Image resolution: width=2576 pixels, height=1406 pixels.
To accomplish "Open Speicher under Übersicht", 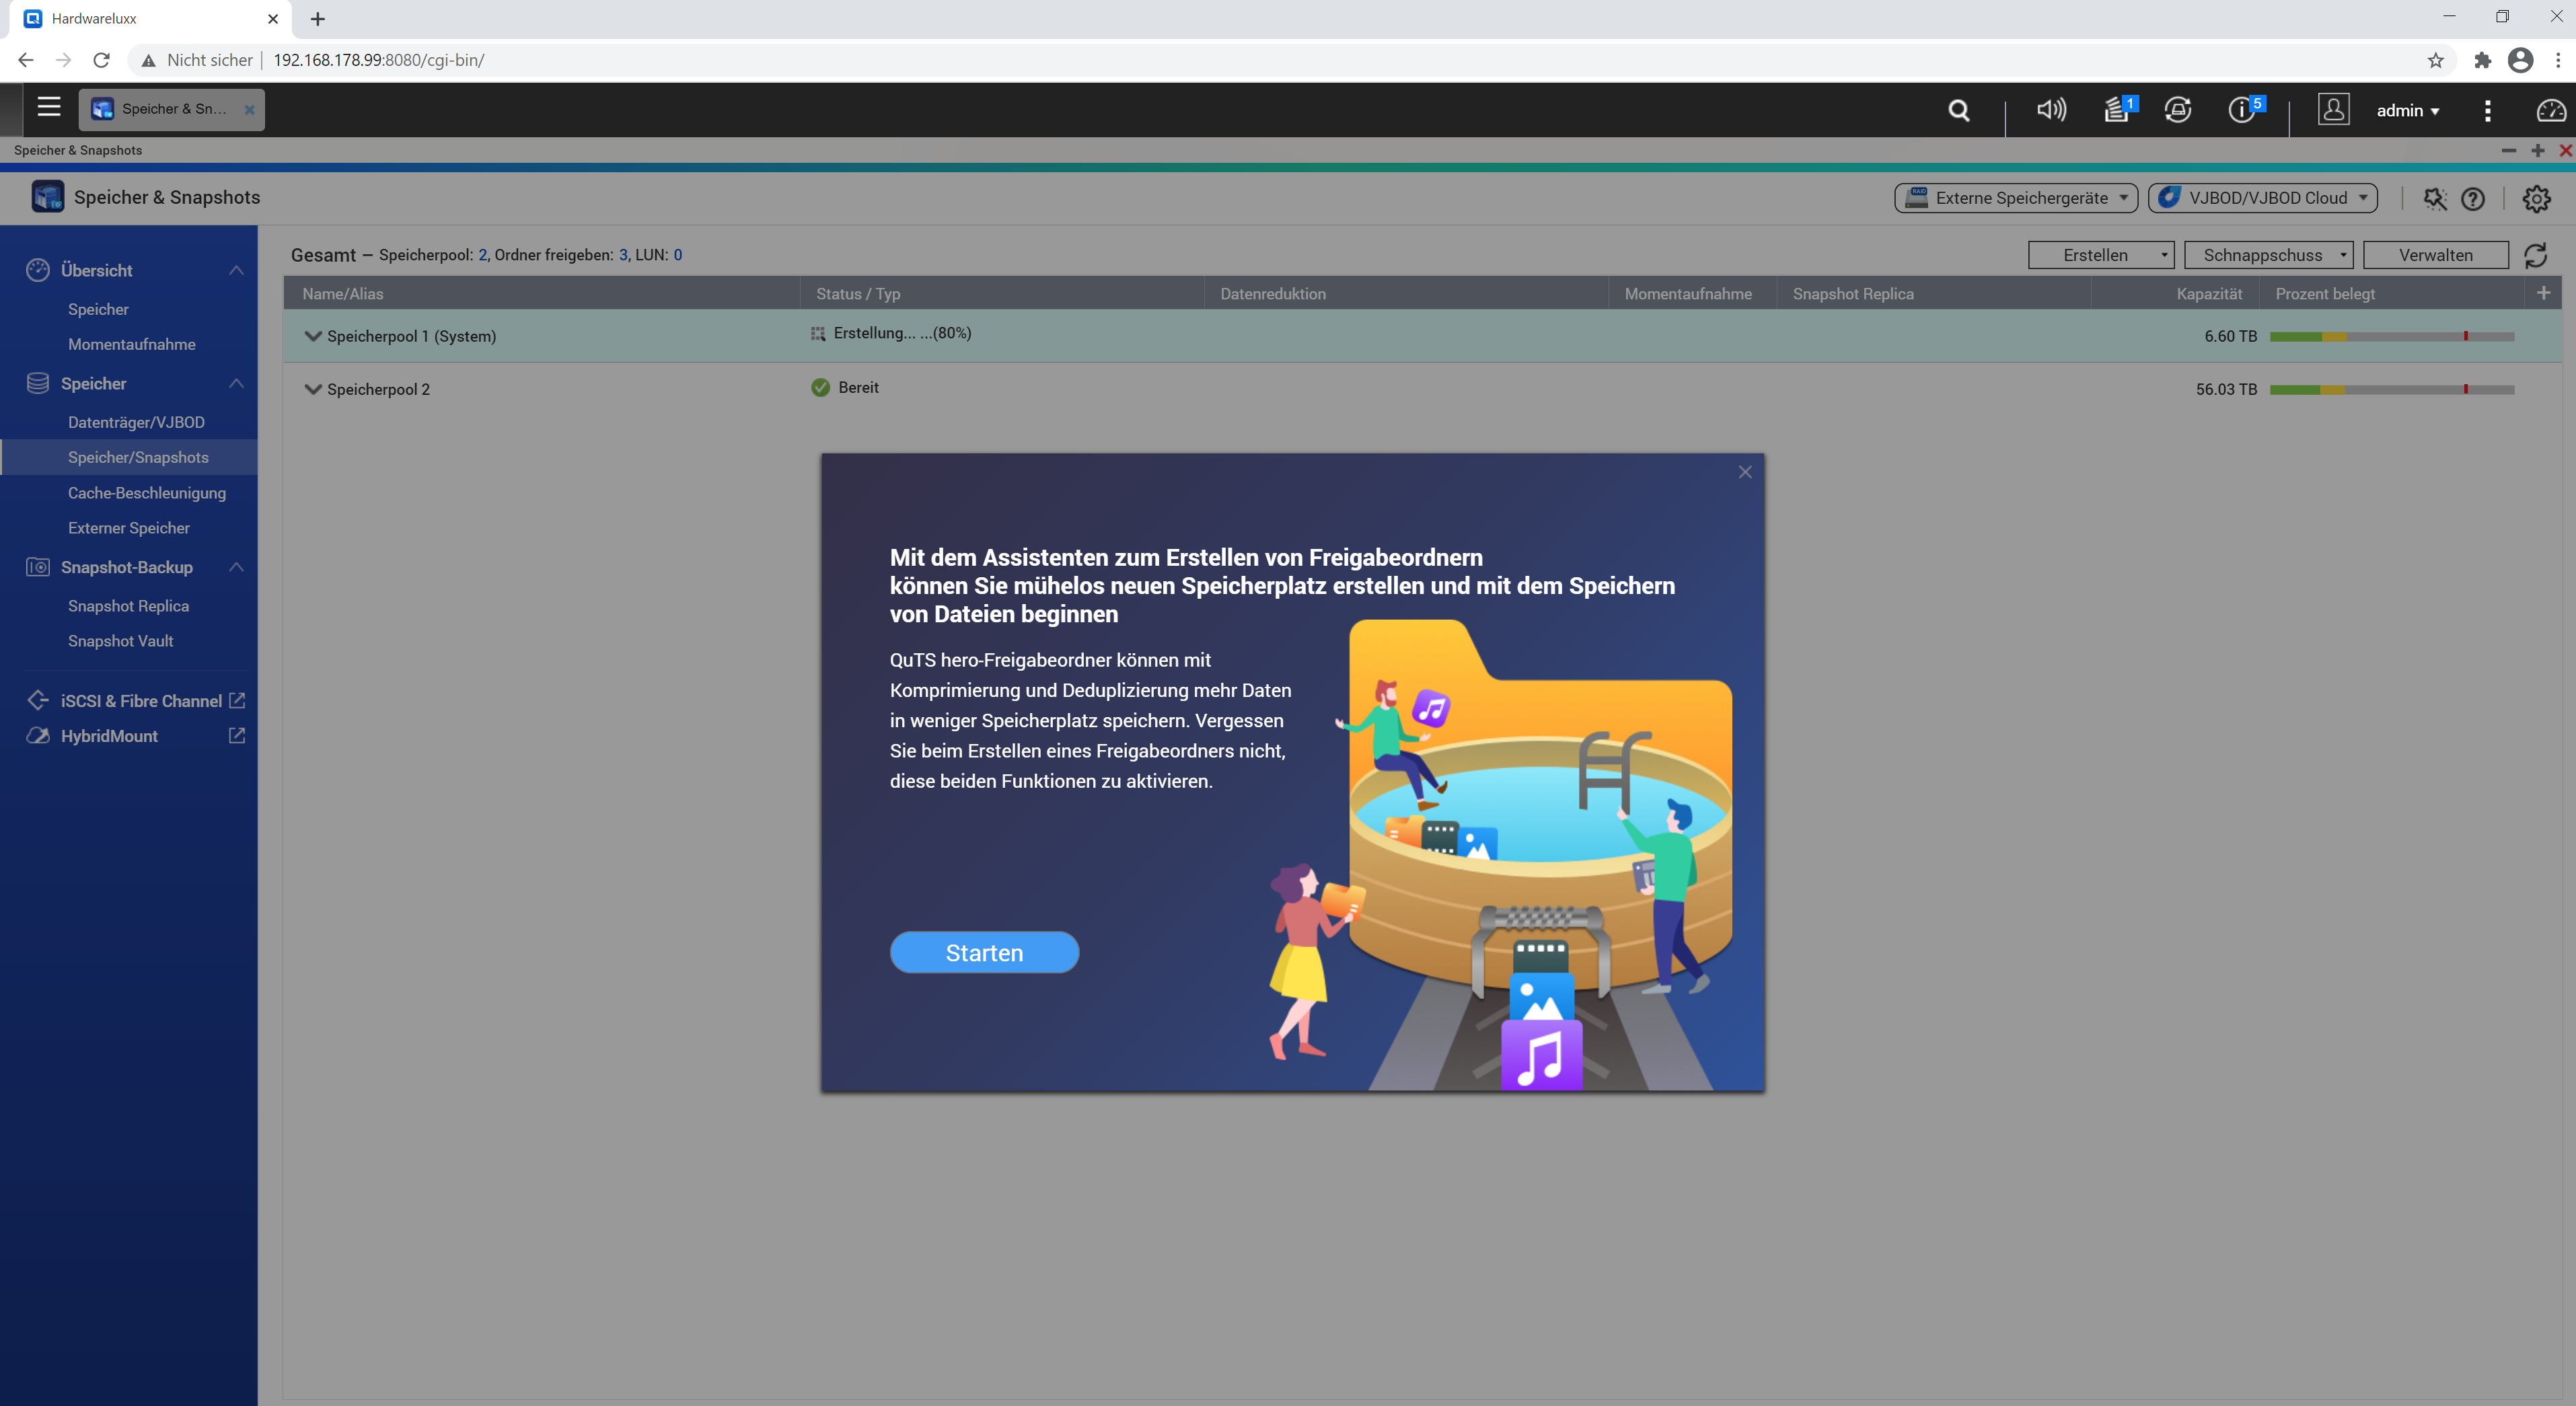I will tap(98, 309).
